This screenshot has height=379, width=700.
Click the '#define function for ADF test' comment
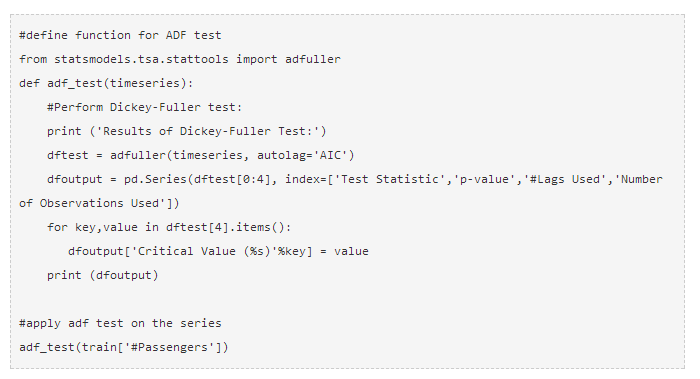pos(120,35)
